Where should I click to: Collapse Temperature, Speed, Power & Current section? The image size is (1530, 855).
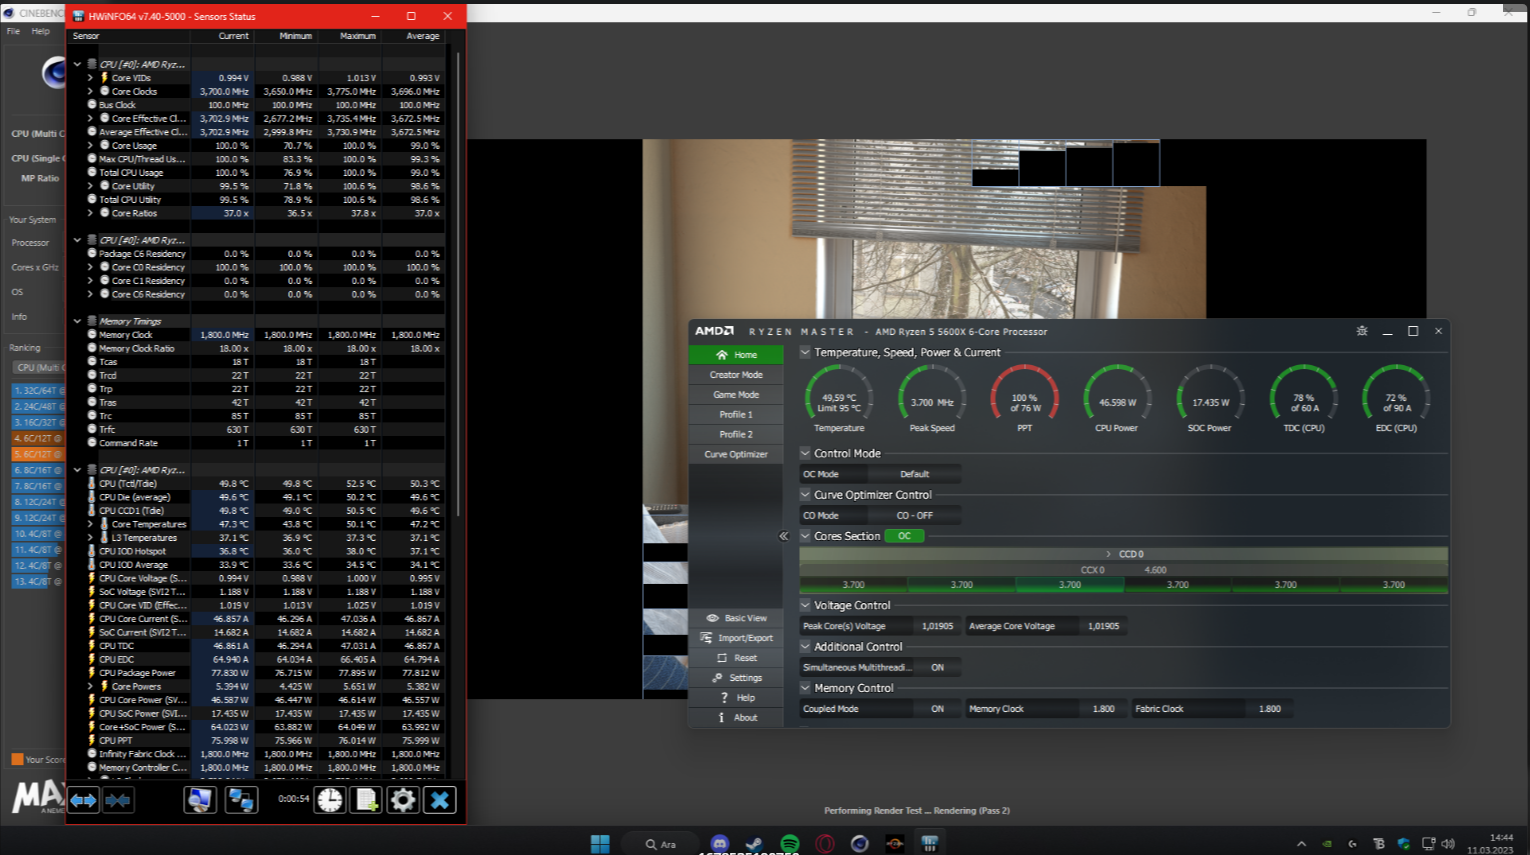click(805, 352)
